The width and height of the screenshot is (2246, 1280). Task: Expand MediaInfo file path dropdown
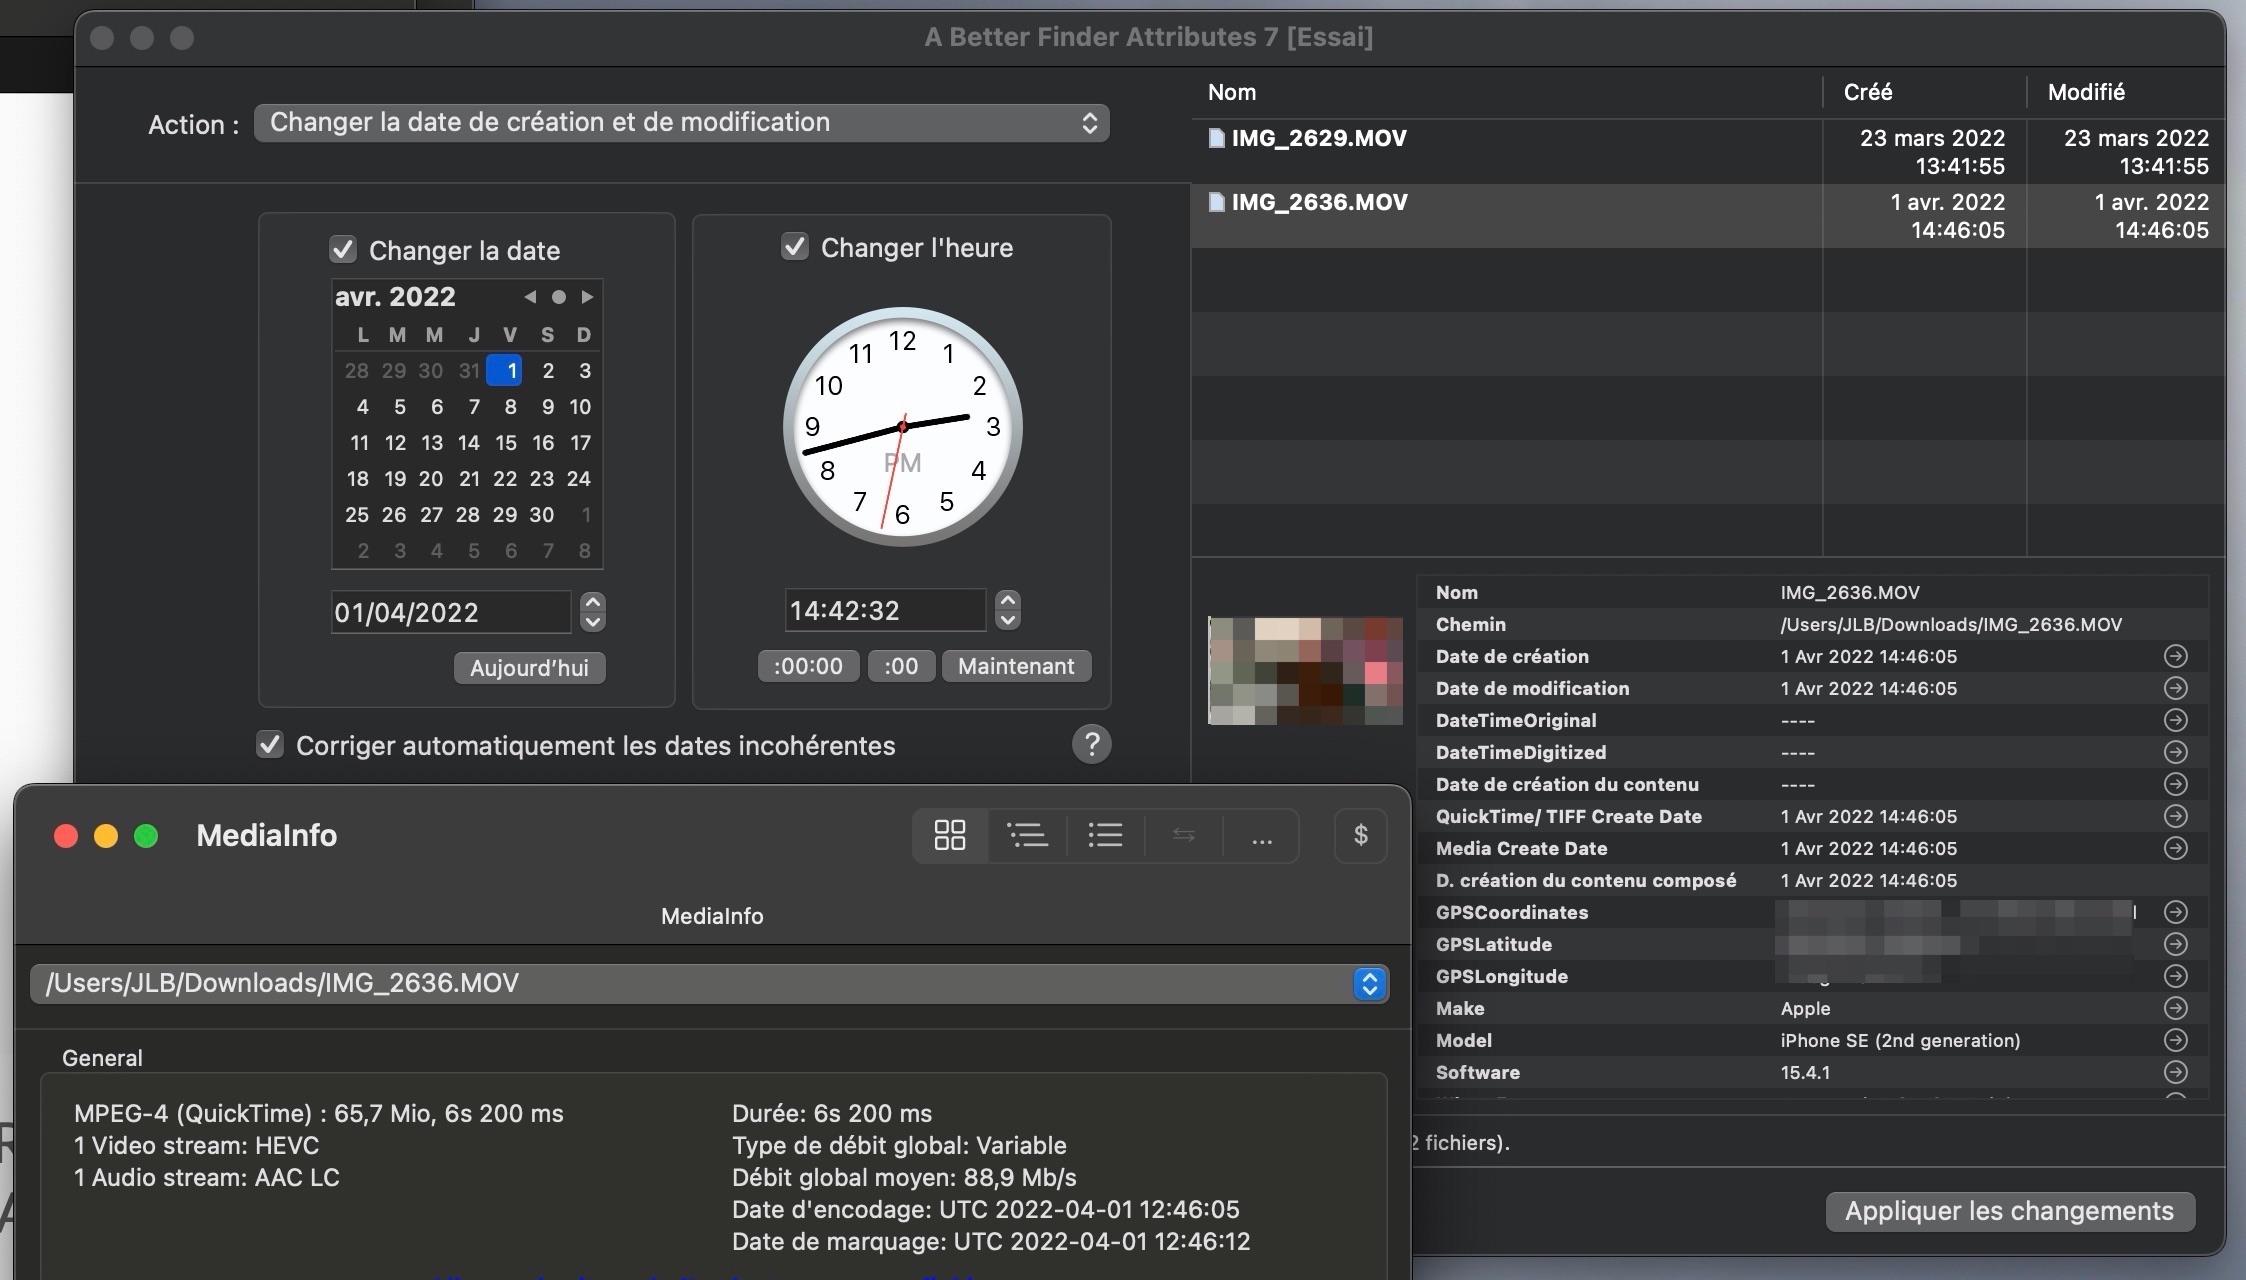point(1369,983)
